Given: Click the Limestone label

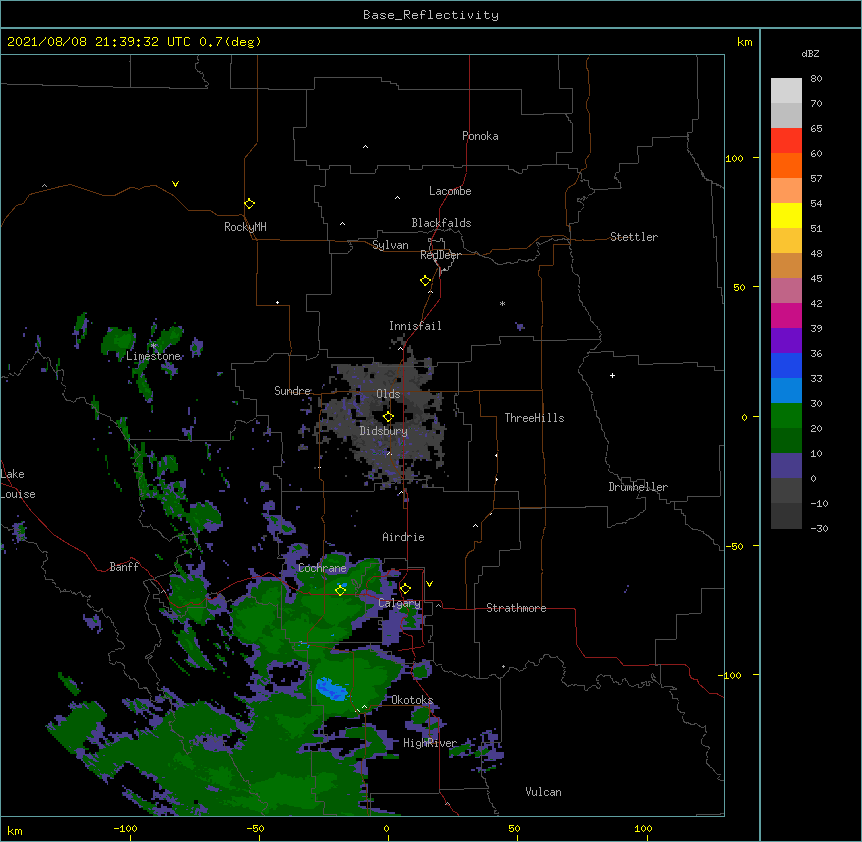Looking at the screenshot, I should [x=153, y=356].
